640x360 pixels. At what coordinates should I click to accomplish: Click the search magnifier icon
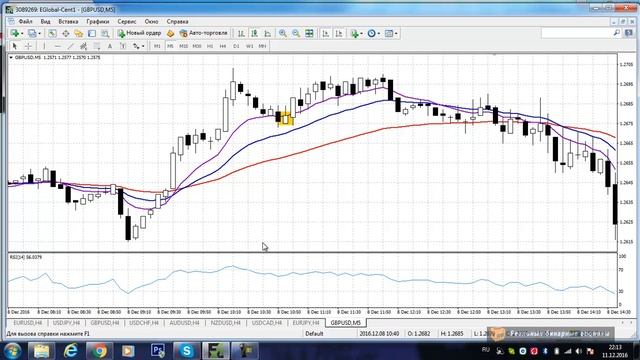(x=617, y=33)
